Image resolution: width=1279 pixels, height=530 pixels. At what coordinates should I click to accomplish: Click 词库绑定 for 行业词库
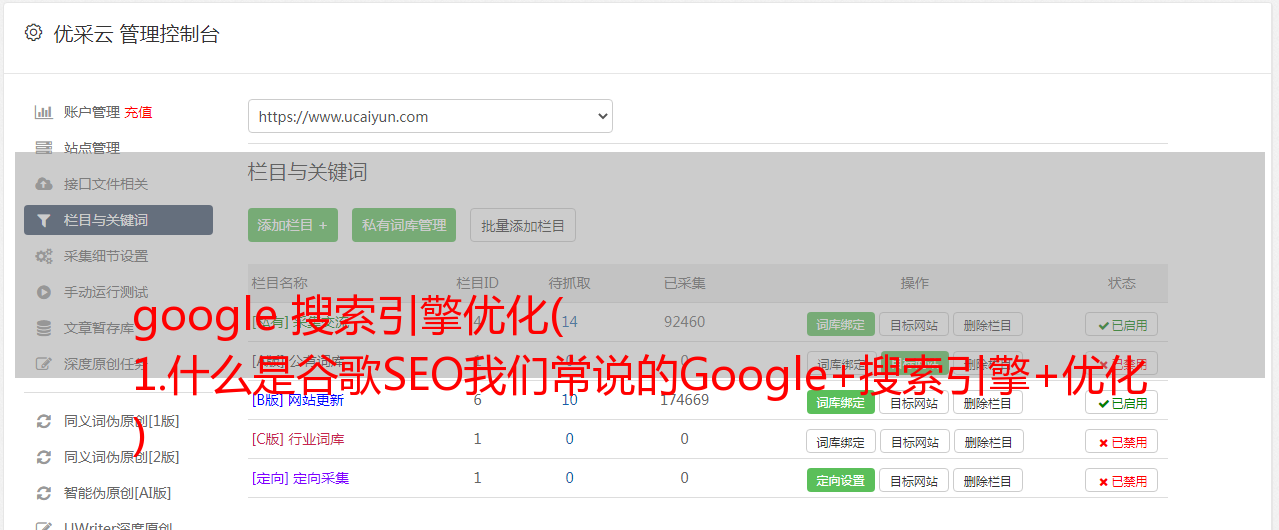pos(841,441)
